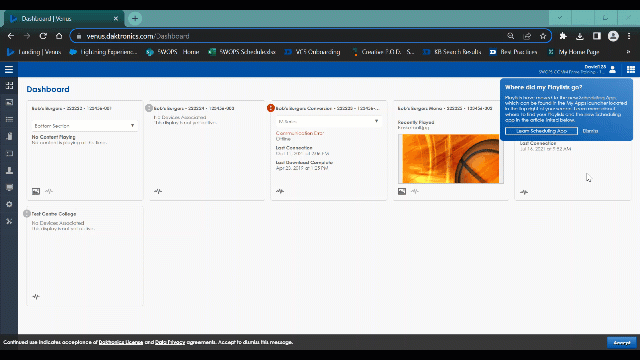Dismiss the Where did my Playlists go popup

(590, 131)
